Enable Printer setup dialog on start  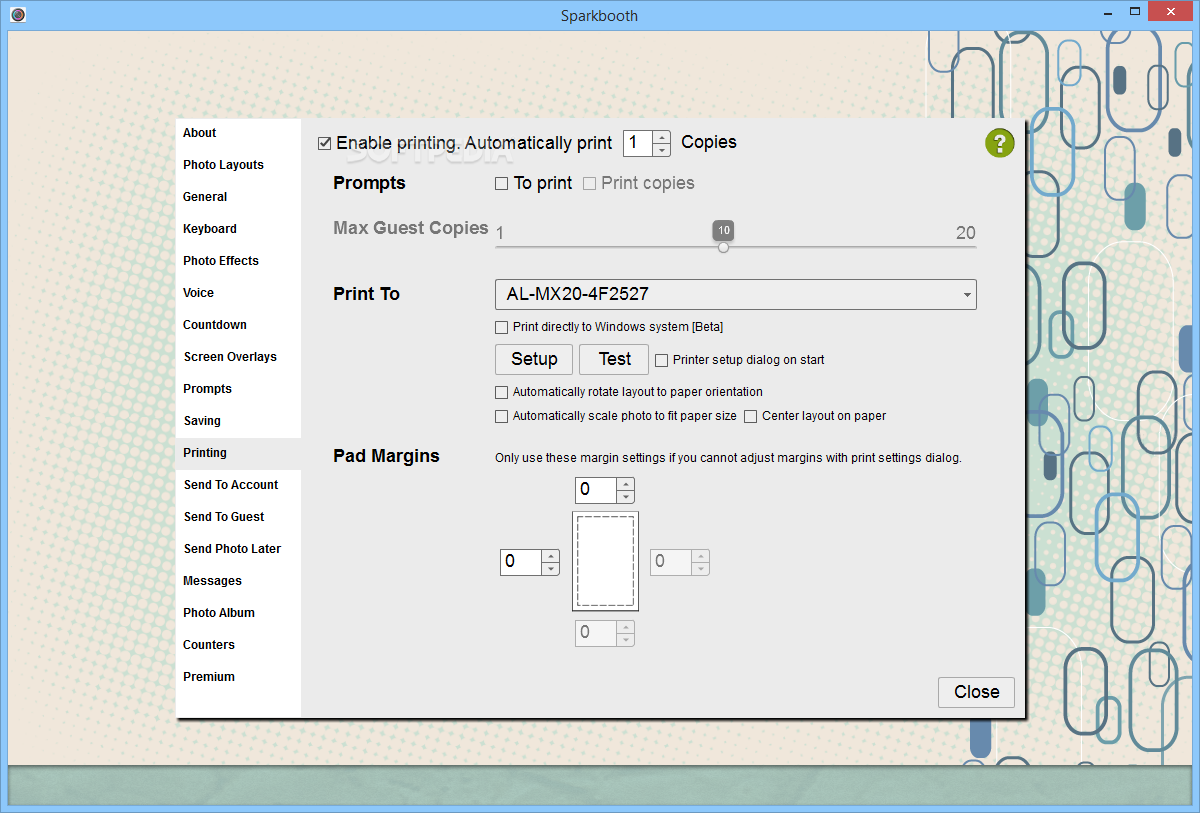coord(662,360)
